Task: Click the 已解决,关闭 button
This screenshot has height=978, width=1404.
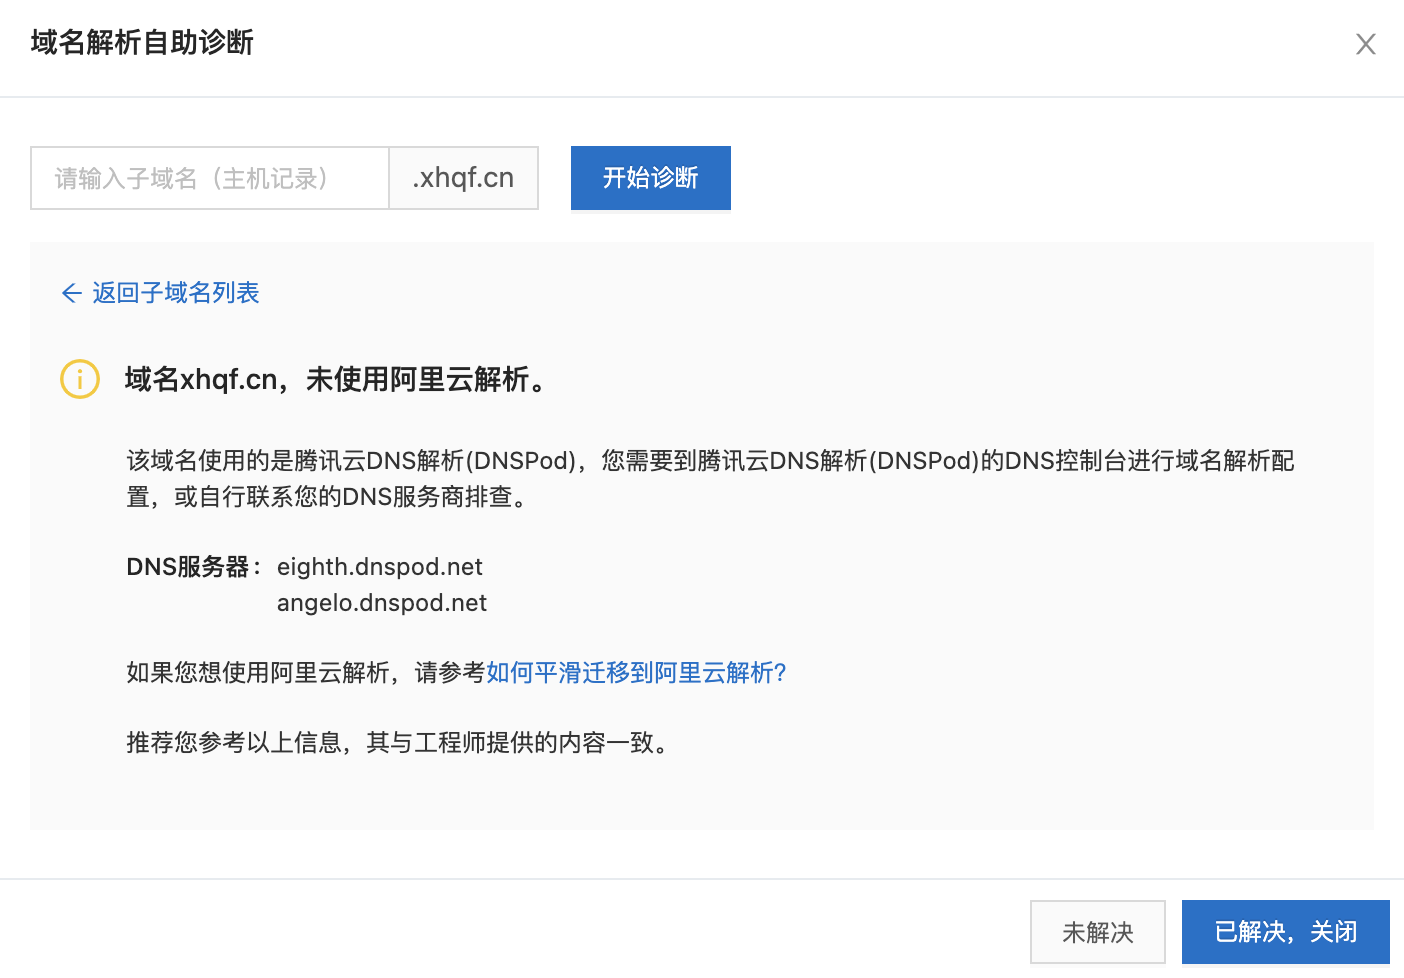Action: tap(1286, 932)
